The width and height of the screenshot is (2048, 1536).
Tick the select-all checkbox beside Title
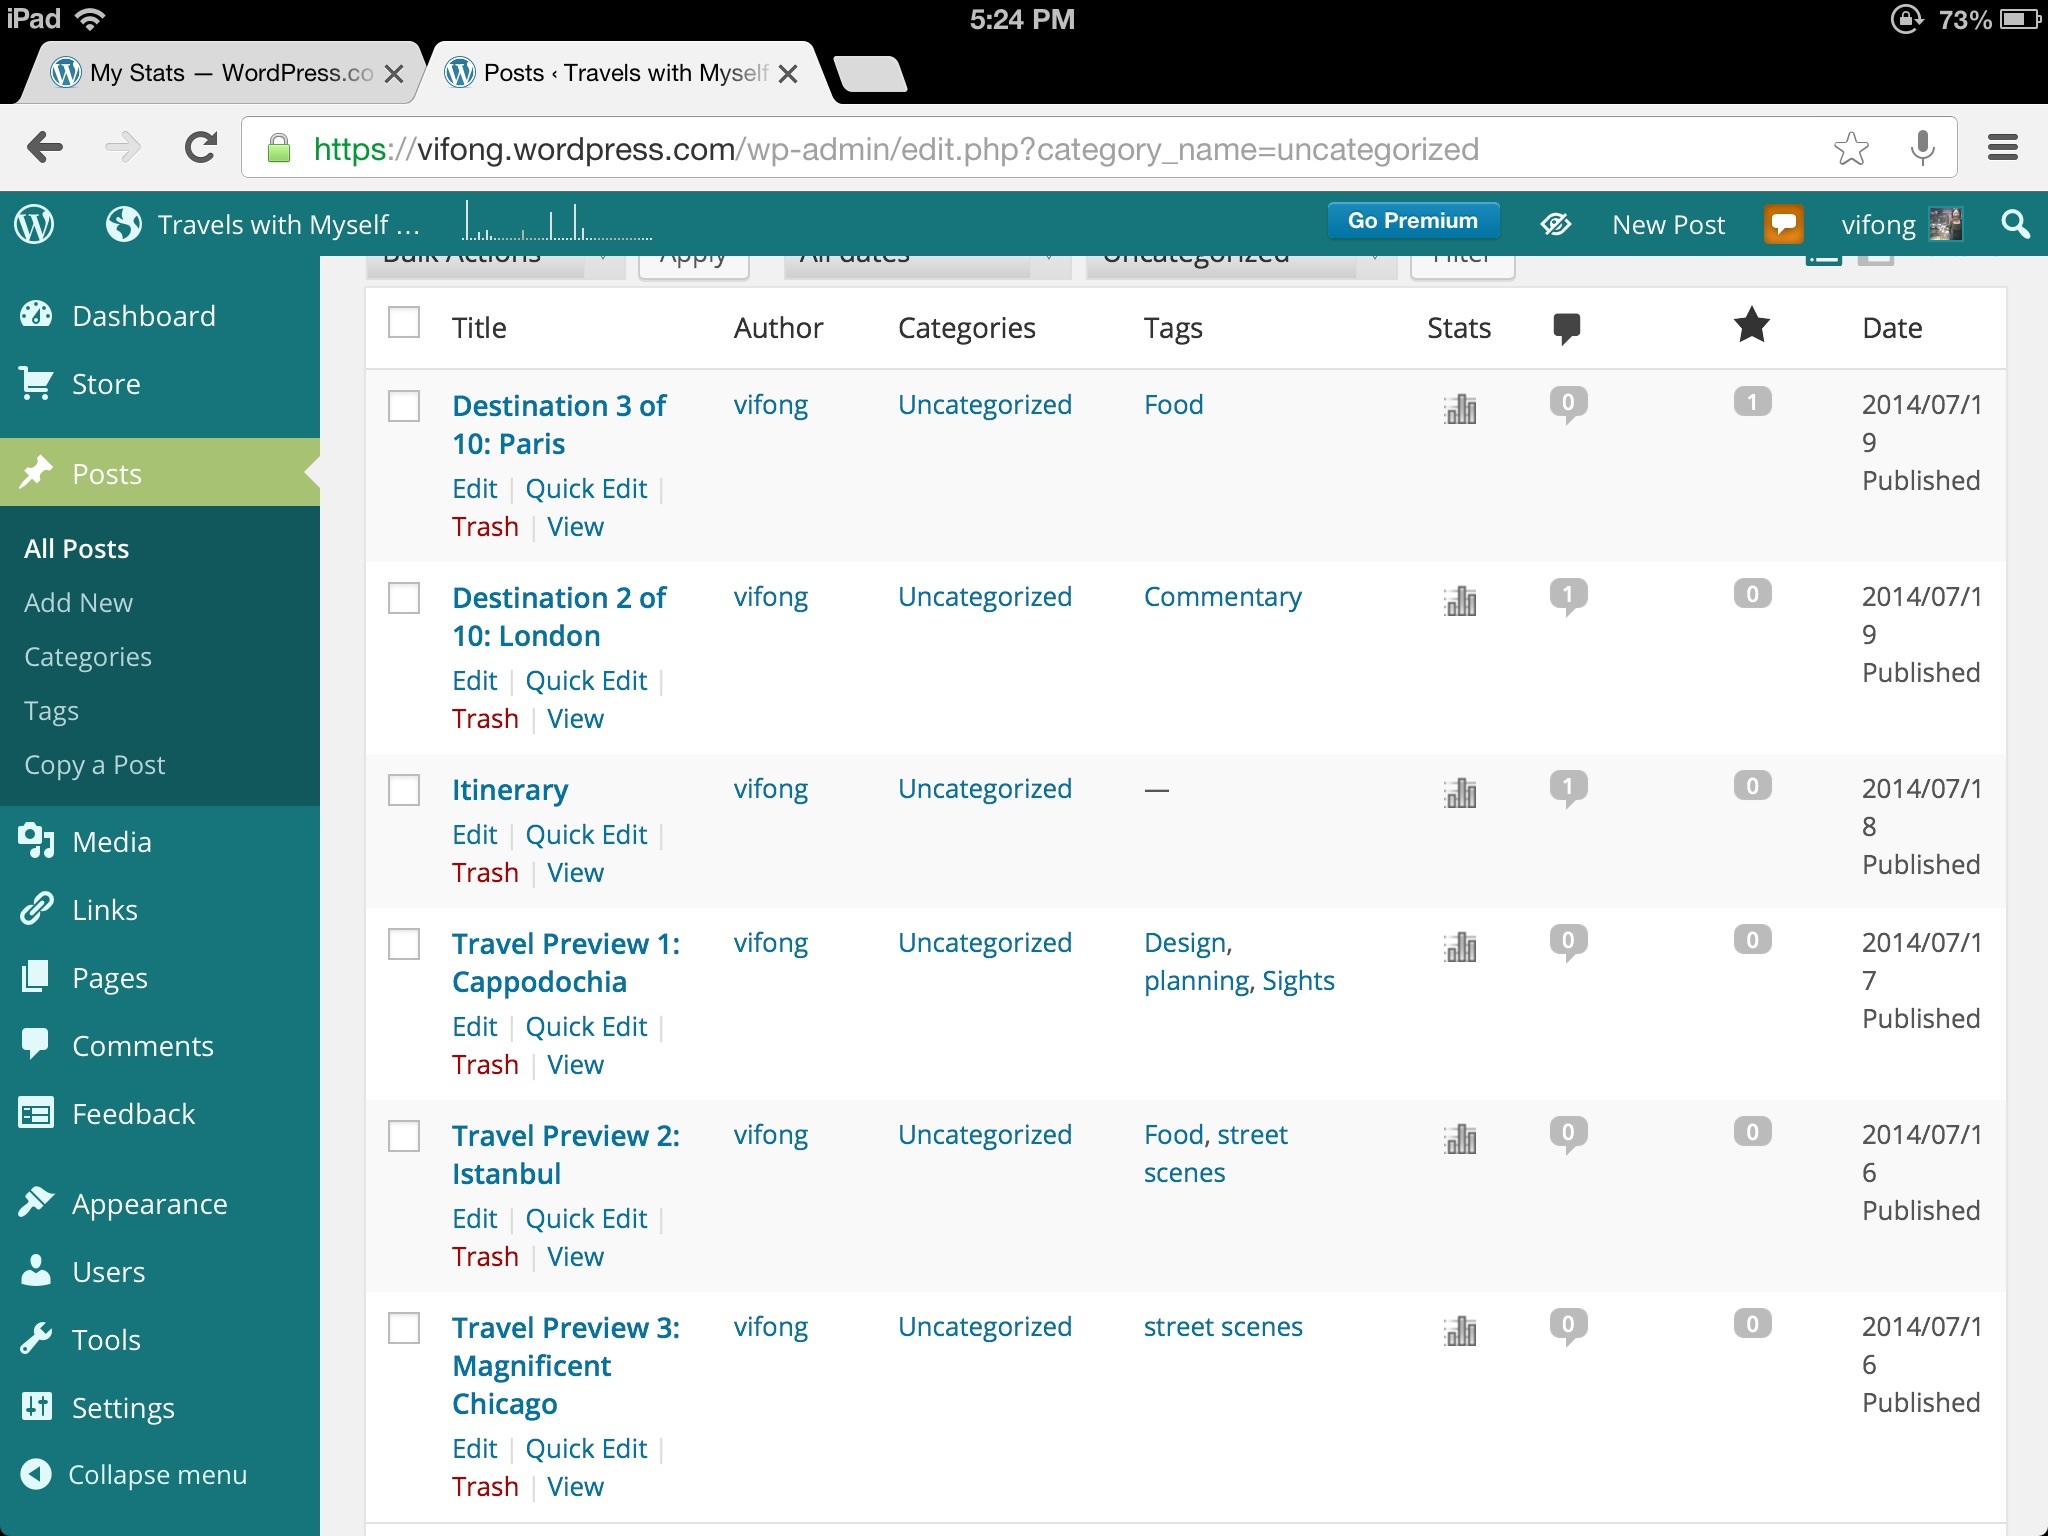[404, 323]
